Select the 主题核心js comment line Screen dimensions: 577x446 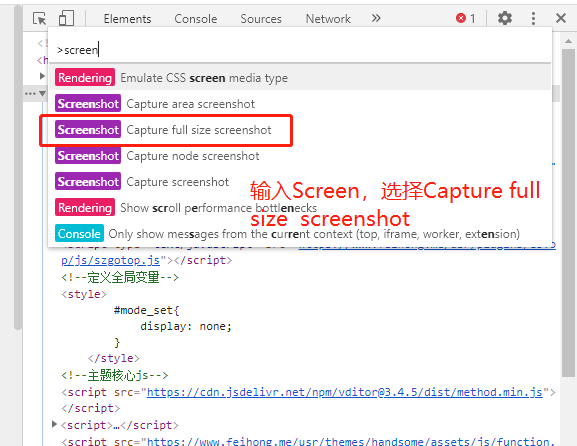coord(114,375)
